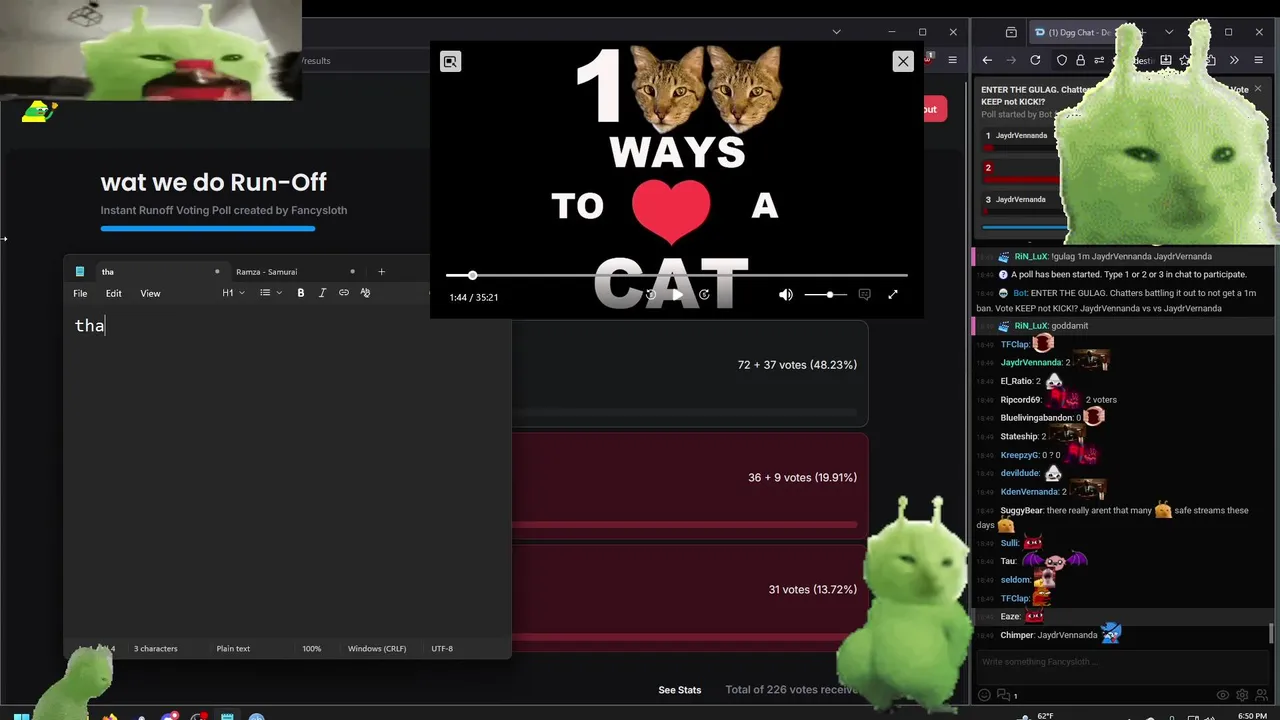Click 'Windows (CRLF)' line ending

(377, 649)
